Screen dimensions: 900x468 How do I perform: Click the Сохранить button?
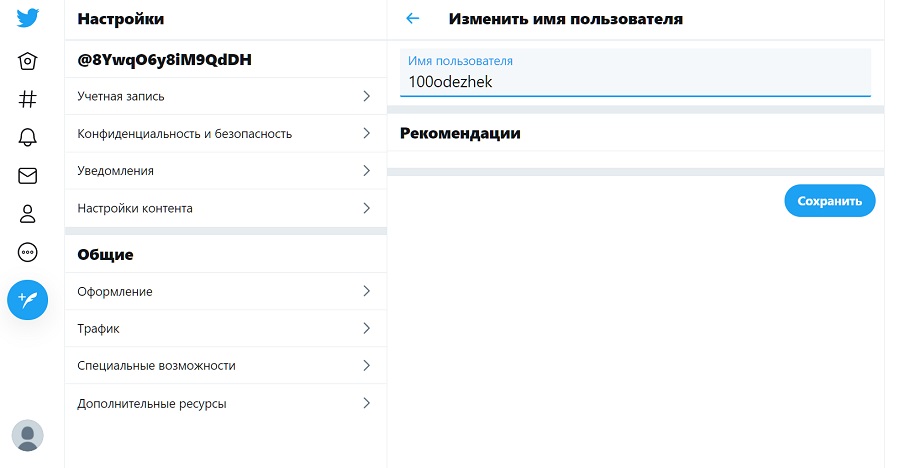click(x=829, y=201)
